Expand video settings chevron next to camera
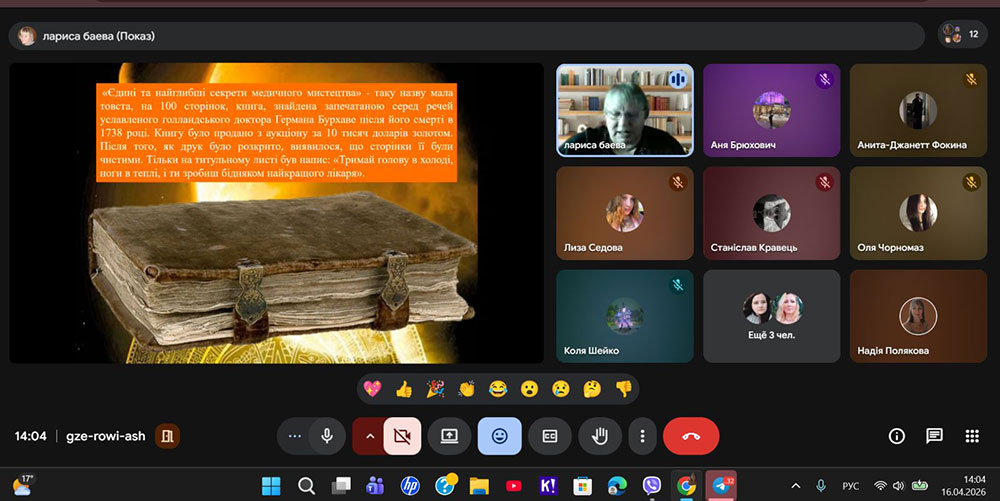The width and height of the screenshot is (1000, 501). click(x=369, y=436)
